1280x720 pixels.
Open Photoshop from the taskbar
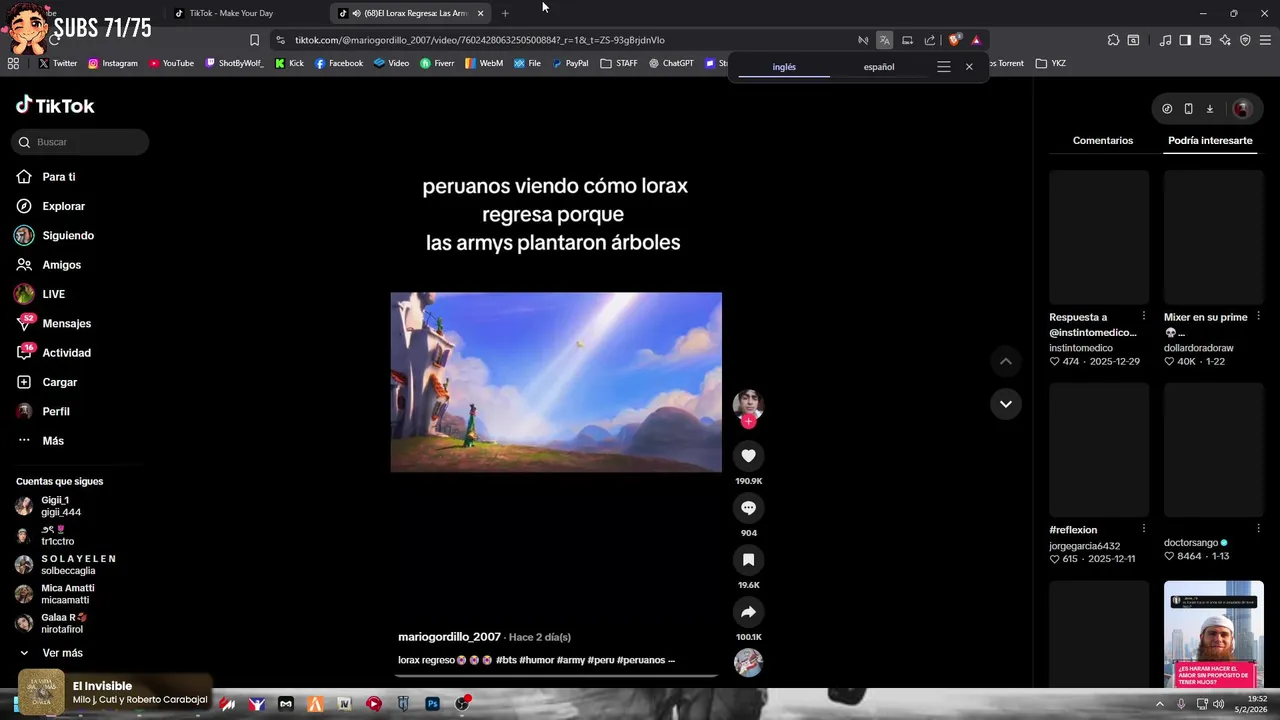[432, 704]
